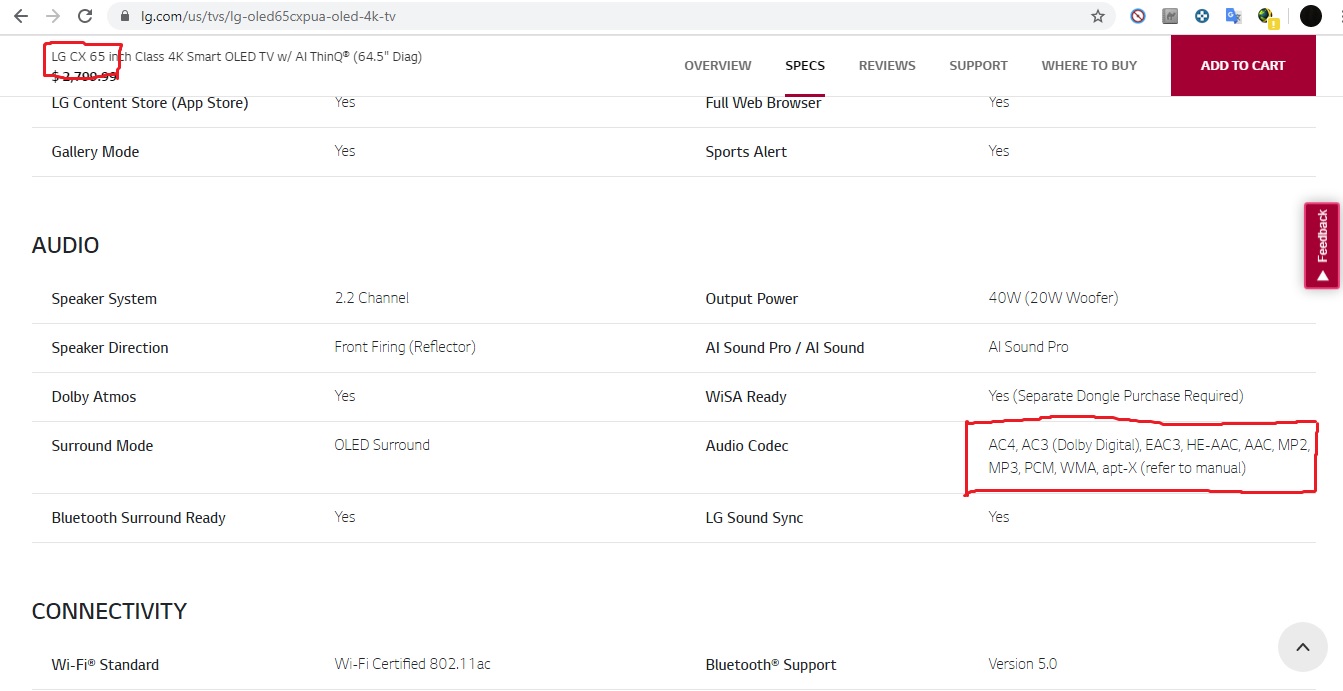Click the LG CX 65 inch product title

237,57
